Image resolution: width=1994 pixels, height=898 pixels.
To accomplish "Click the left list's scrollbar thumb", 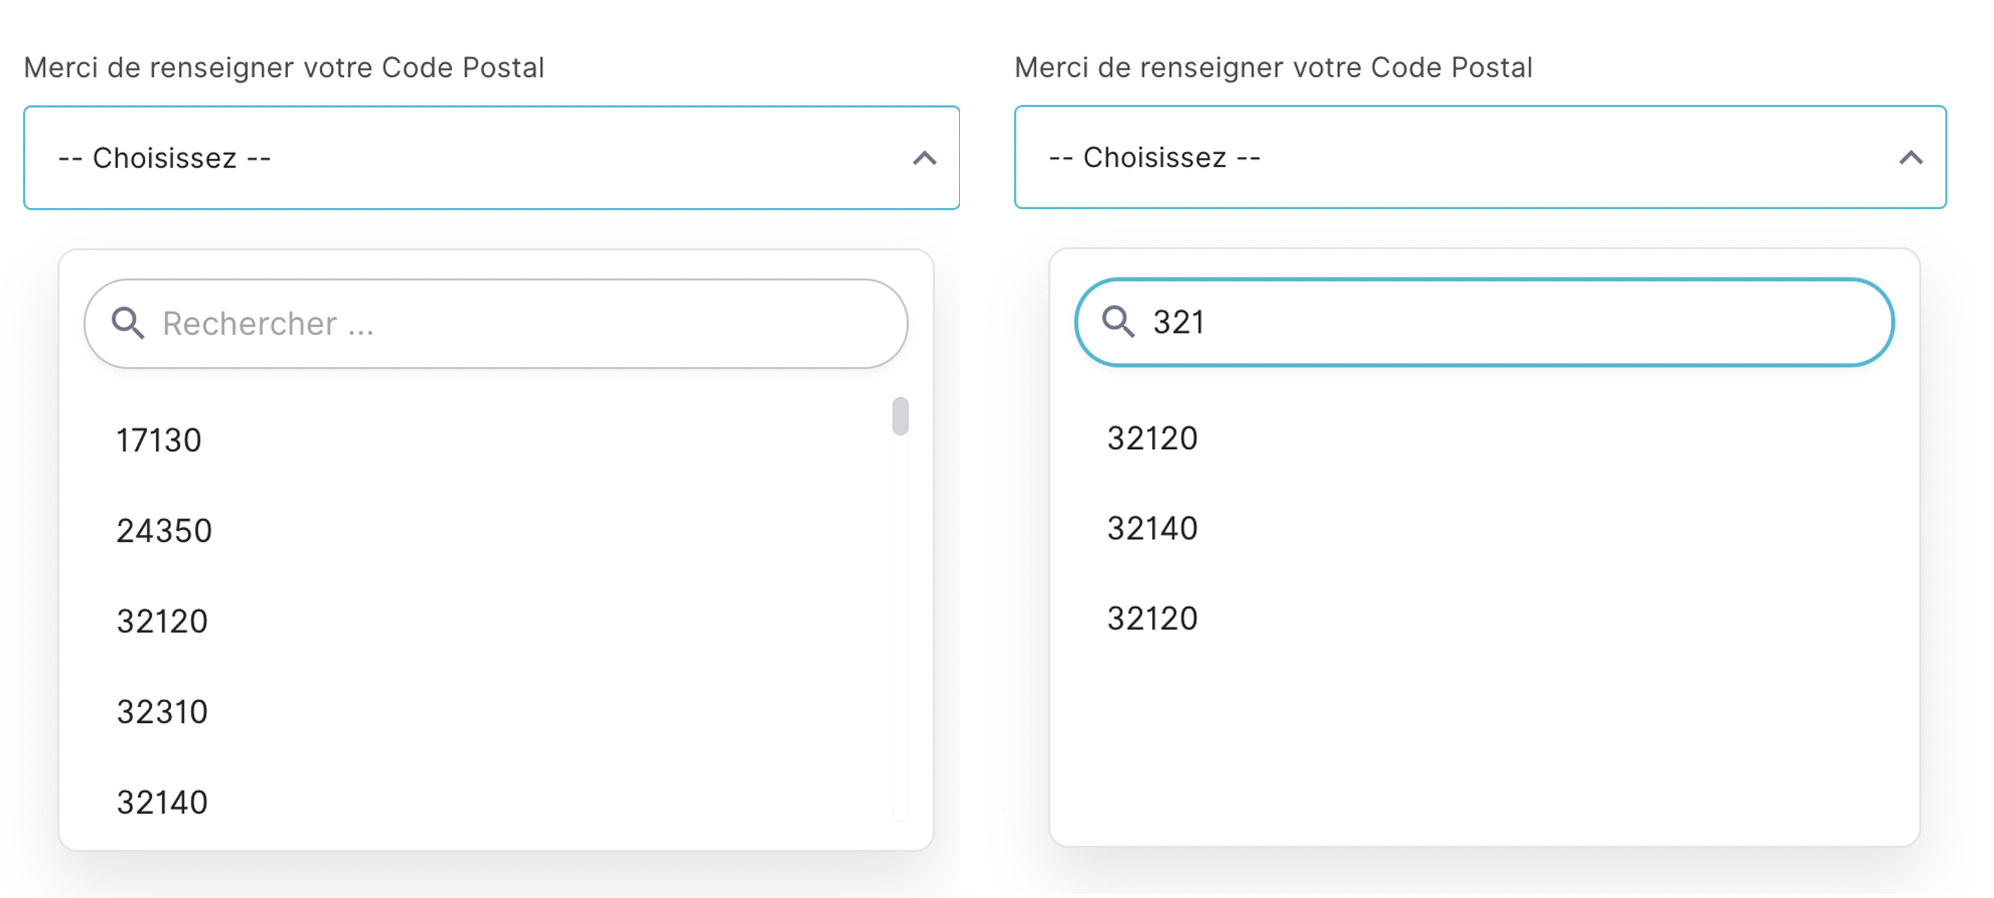I will (901, 416).
